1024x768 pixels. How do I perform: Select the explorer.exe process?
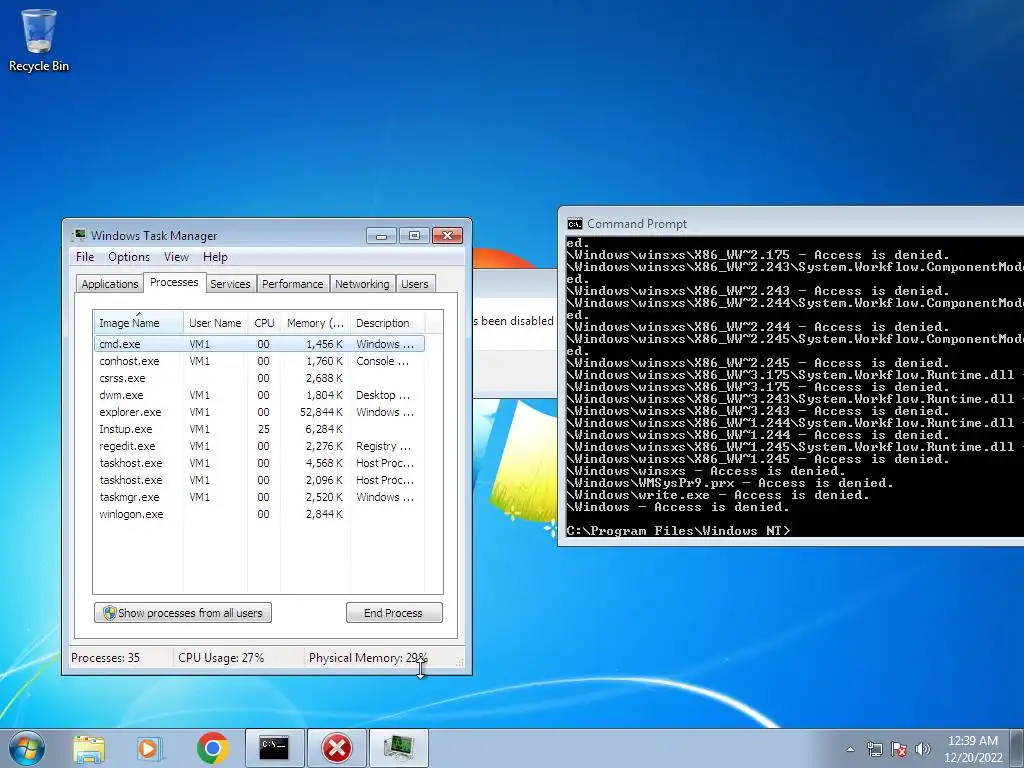[x=259, y=412]
